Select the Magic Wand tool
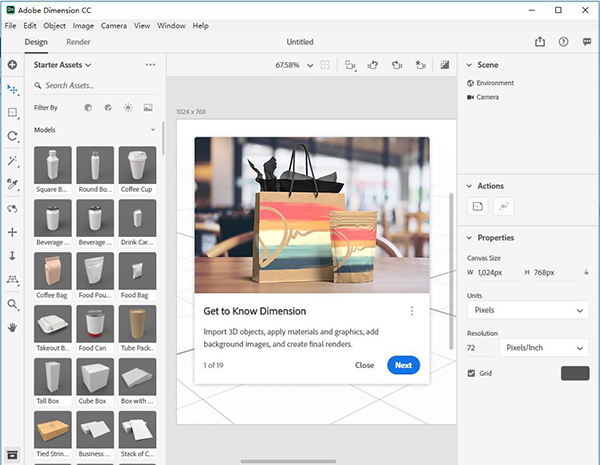The image size is (600, 465). coord(12,160)
